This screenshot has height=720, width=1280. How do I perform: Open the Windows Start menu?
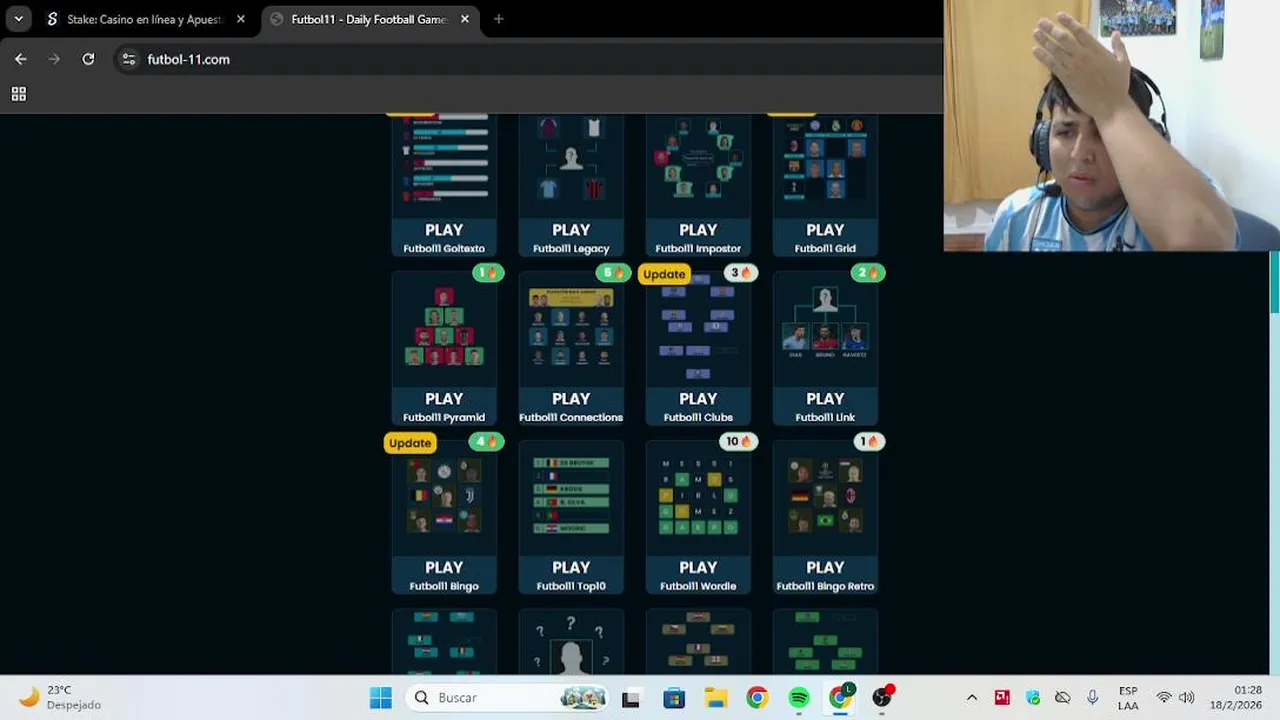pyautogui.click(x=381, y=698)
